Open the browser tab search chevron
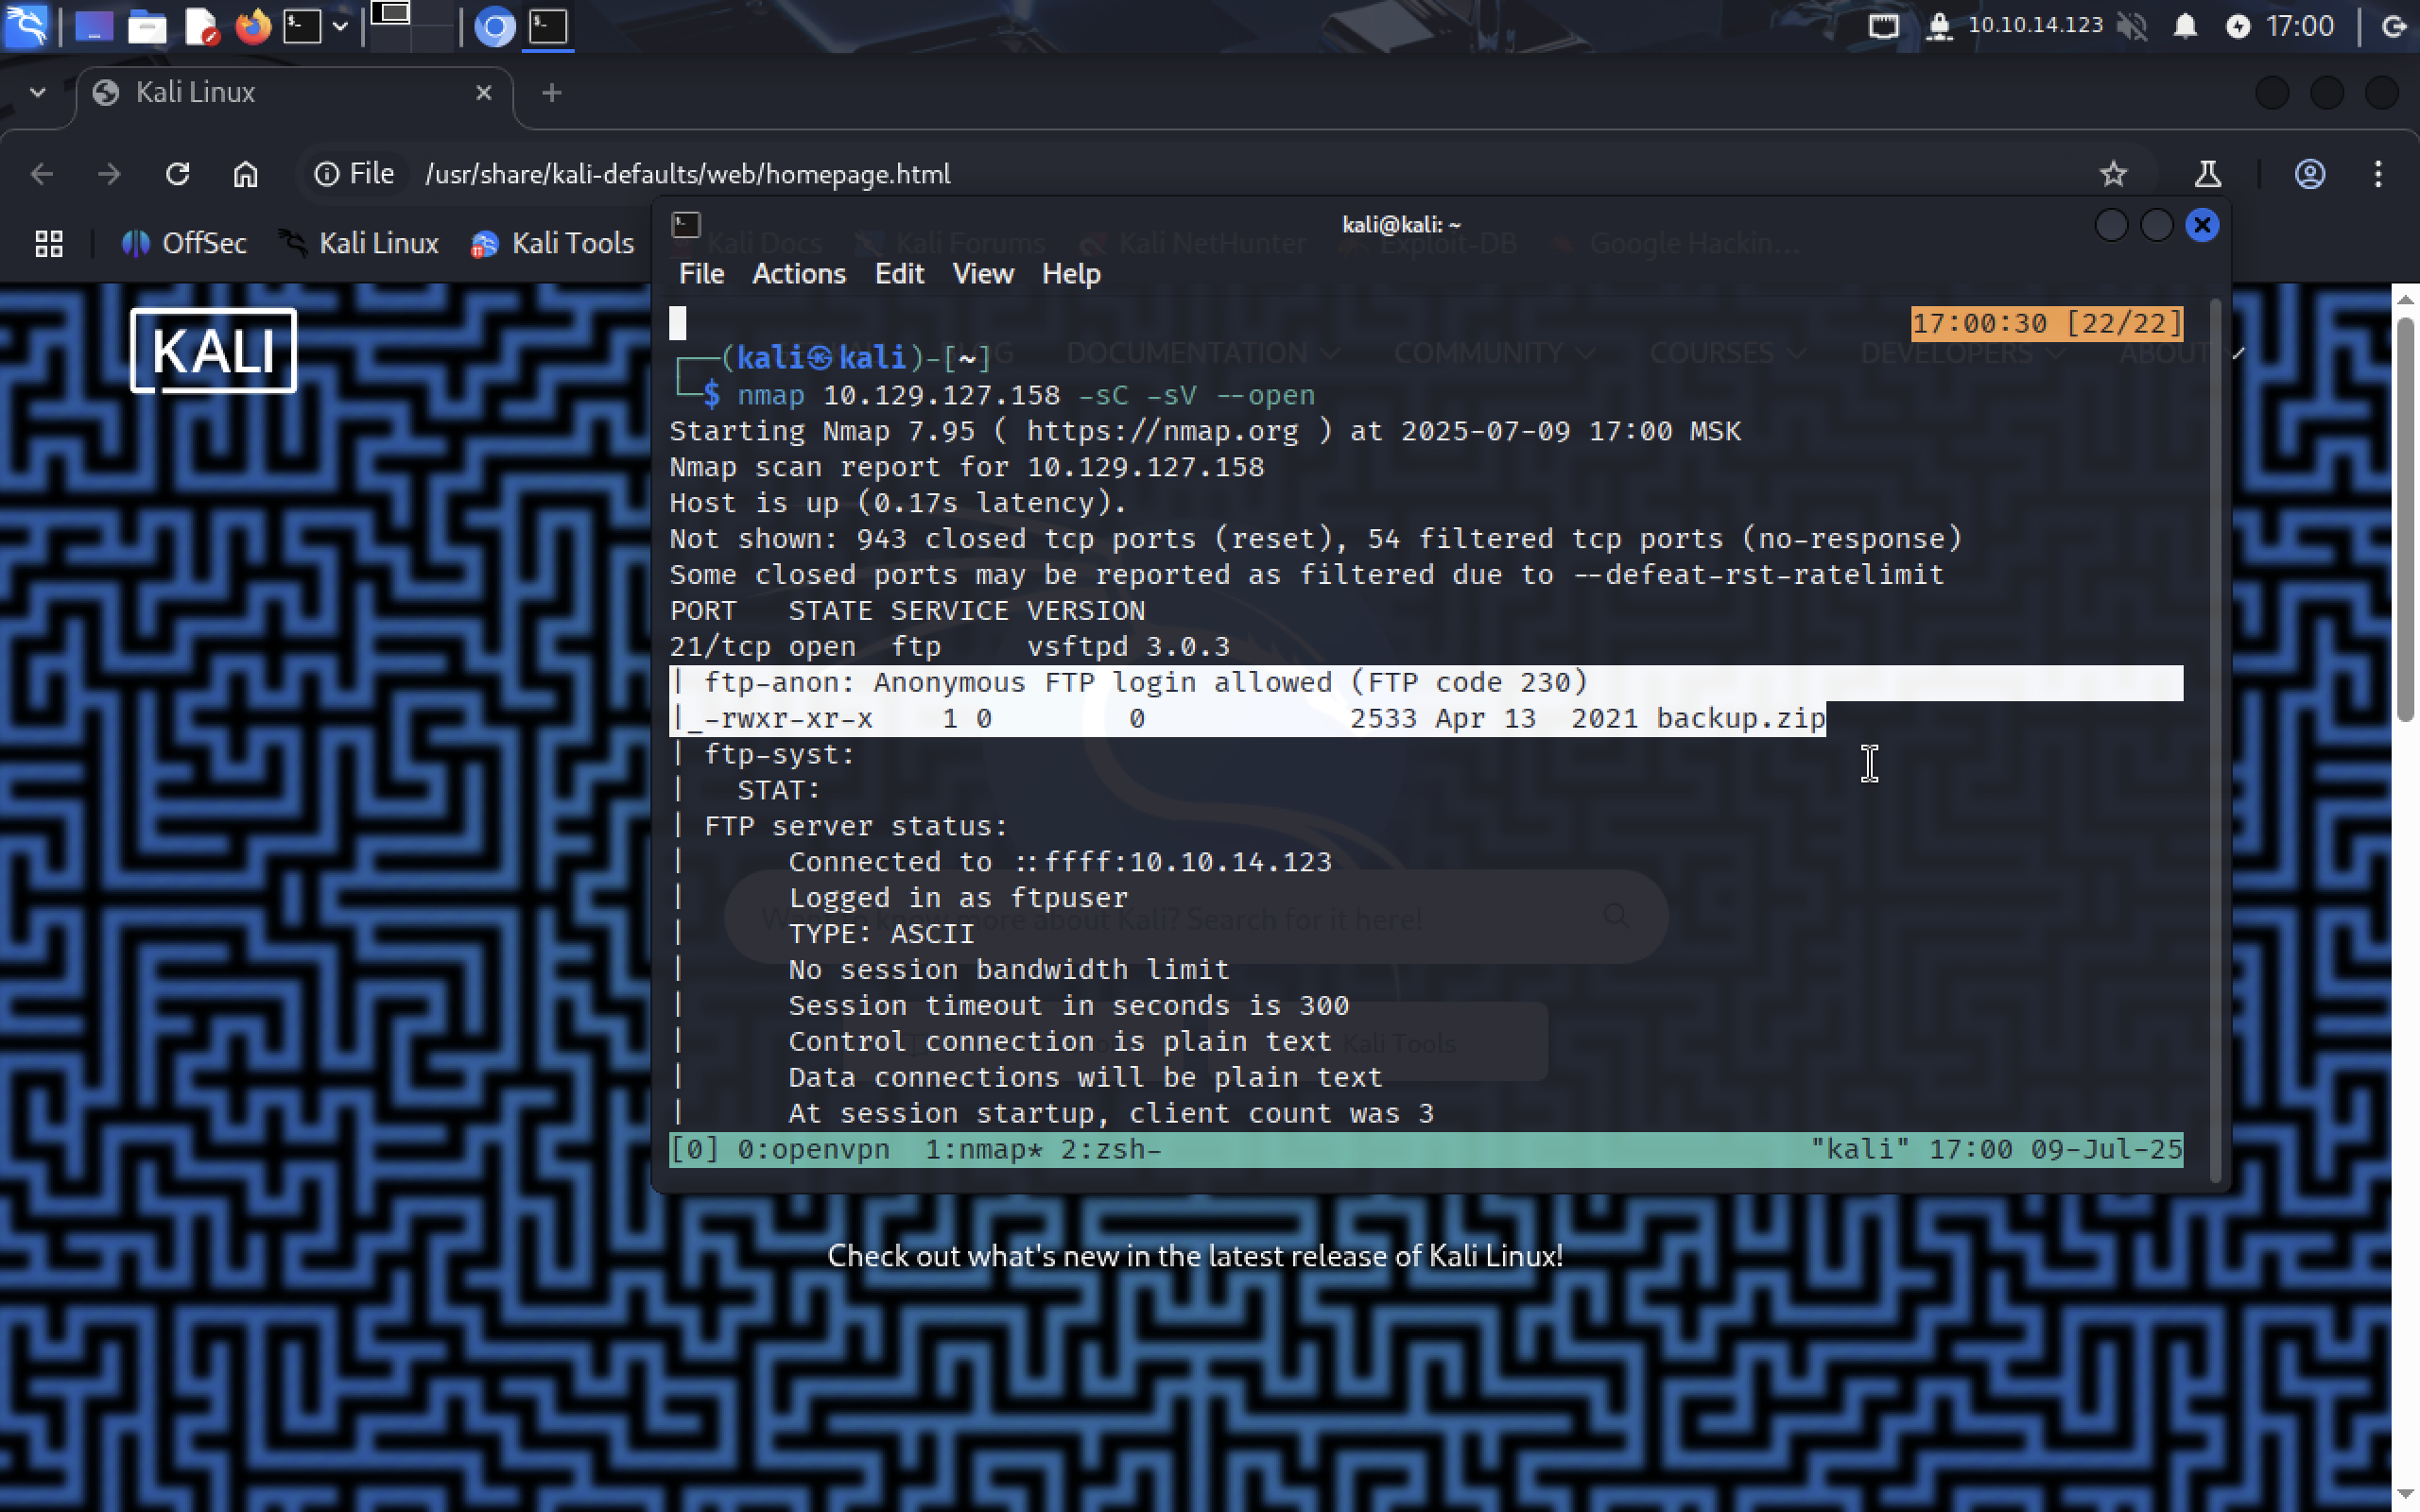The height and width of the screenshot is (1512, 2420). tap(38, 93)
